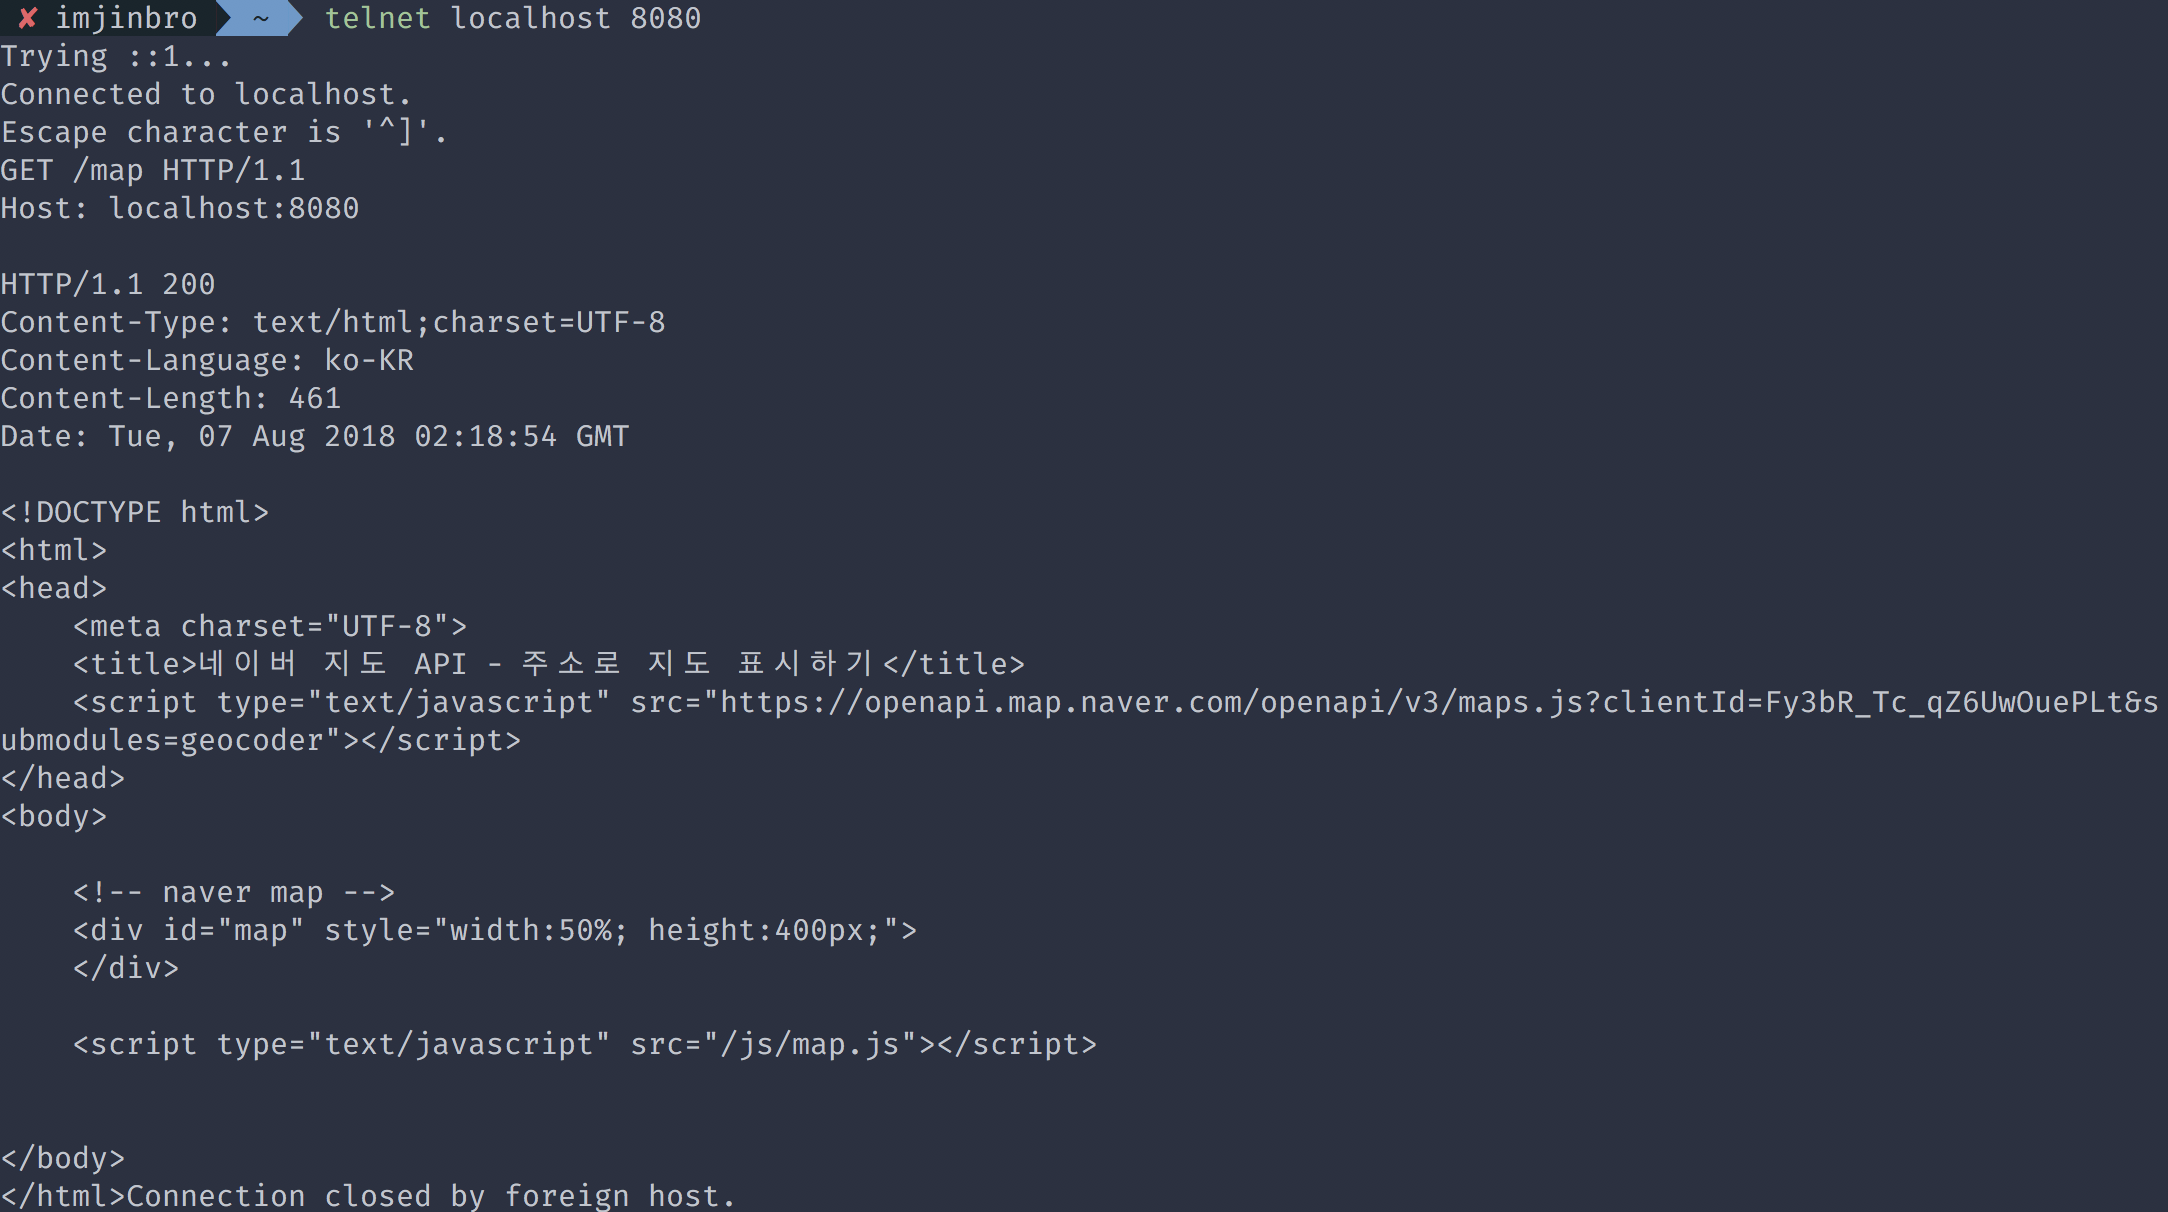The image size is (2168, 1212).
Task: Click the red X status icon in prompt
Action: click(28, 18)
